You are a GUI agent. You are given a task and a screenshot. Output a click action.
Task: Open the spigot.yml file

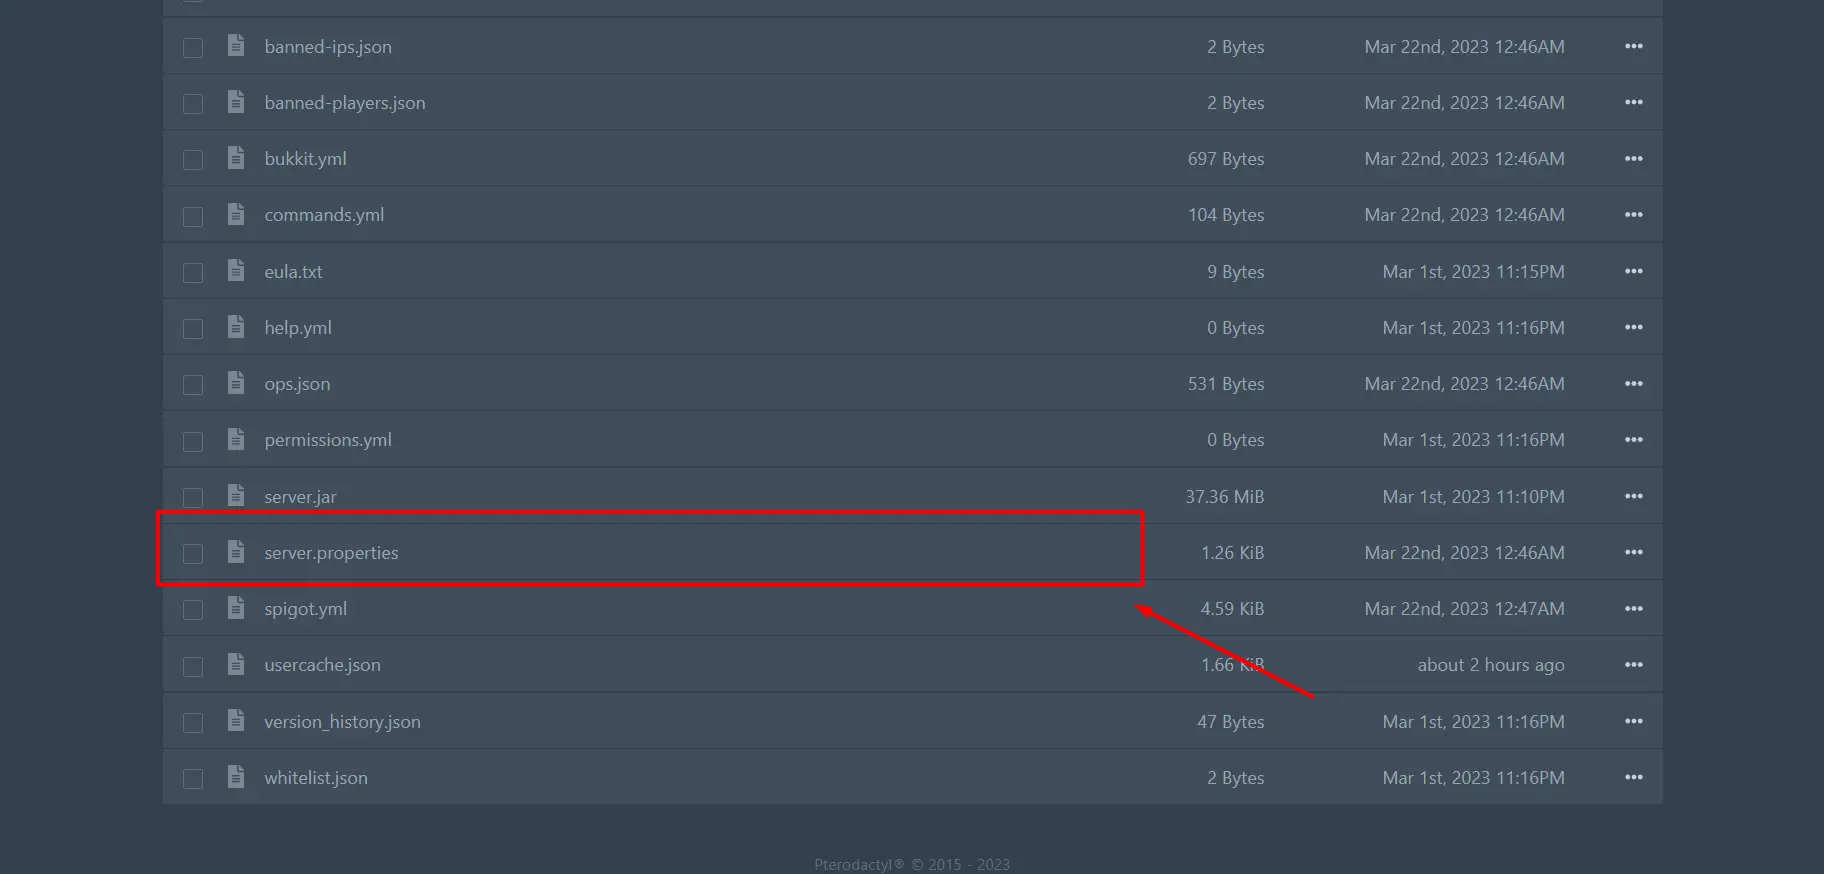pyautogui.click(x=305, y=609)
